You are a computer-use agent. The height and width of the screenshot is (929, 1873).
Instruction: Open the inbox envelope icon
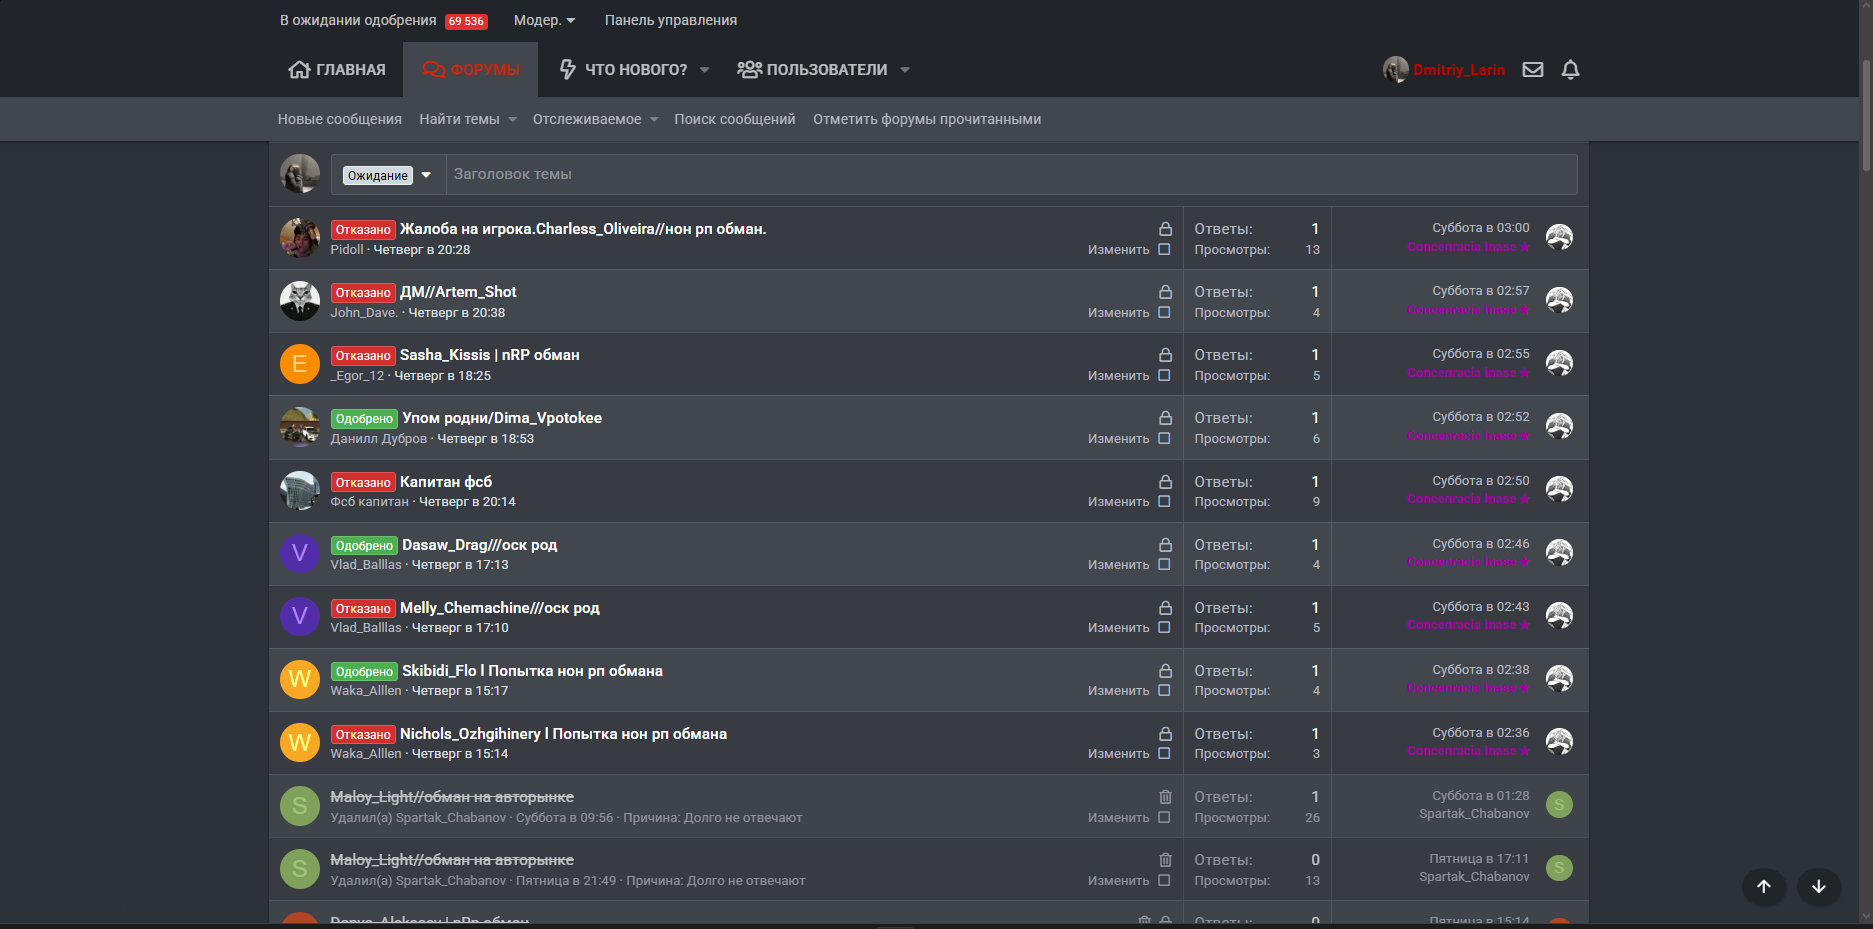tap(1532, 69)
